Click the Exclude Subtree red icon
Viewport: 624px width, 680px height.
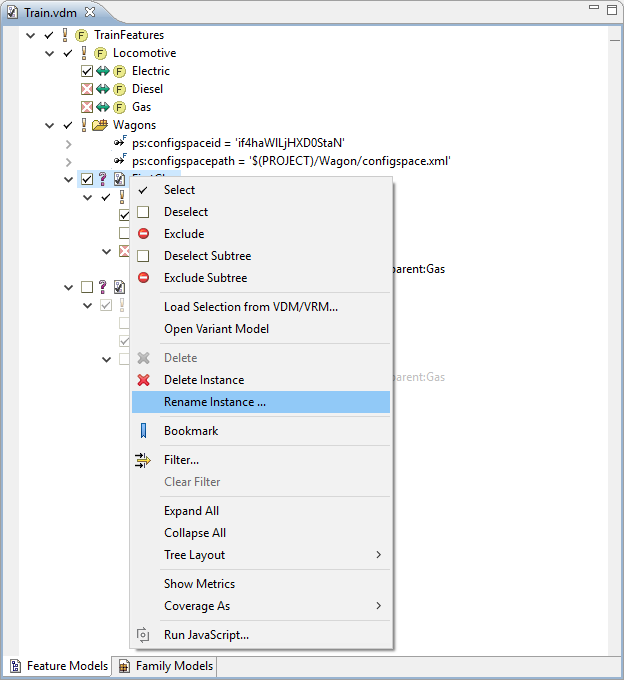(143, 278)
